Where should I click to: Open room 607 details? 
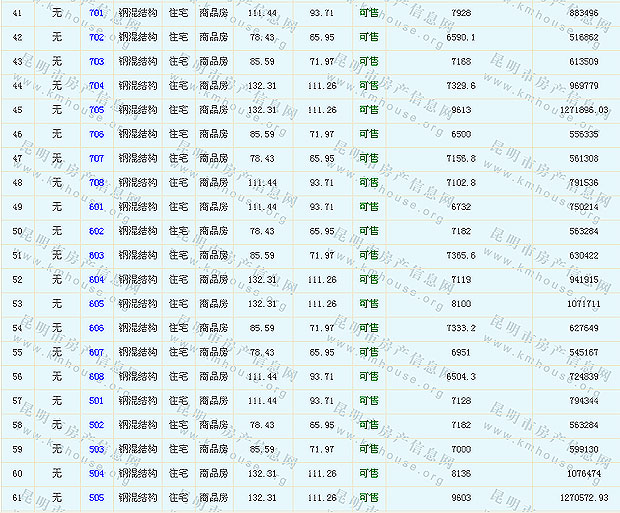96,352
